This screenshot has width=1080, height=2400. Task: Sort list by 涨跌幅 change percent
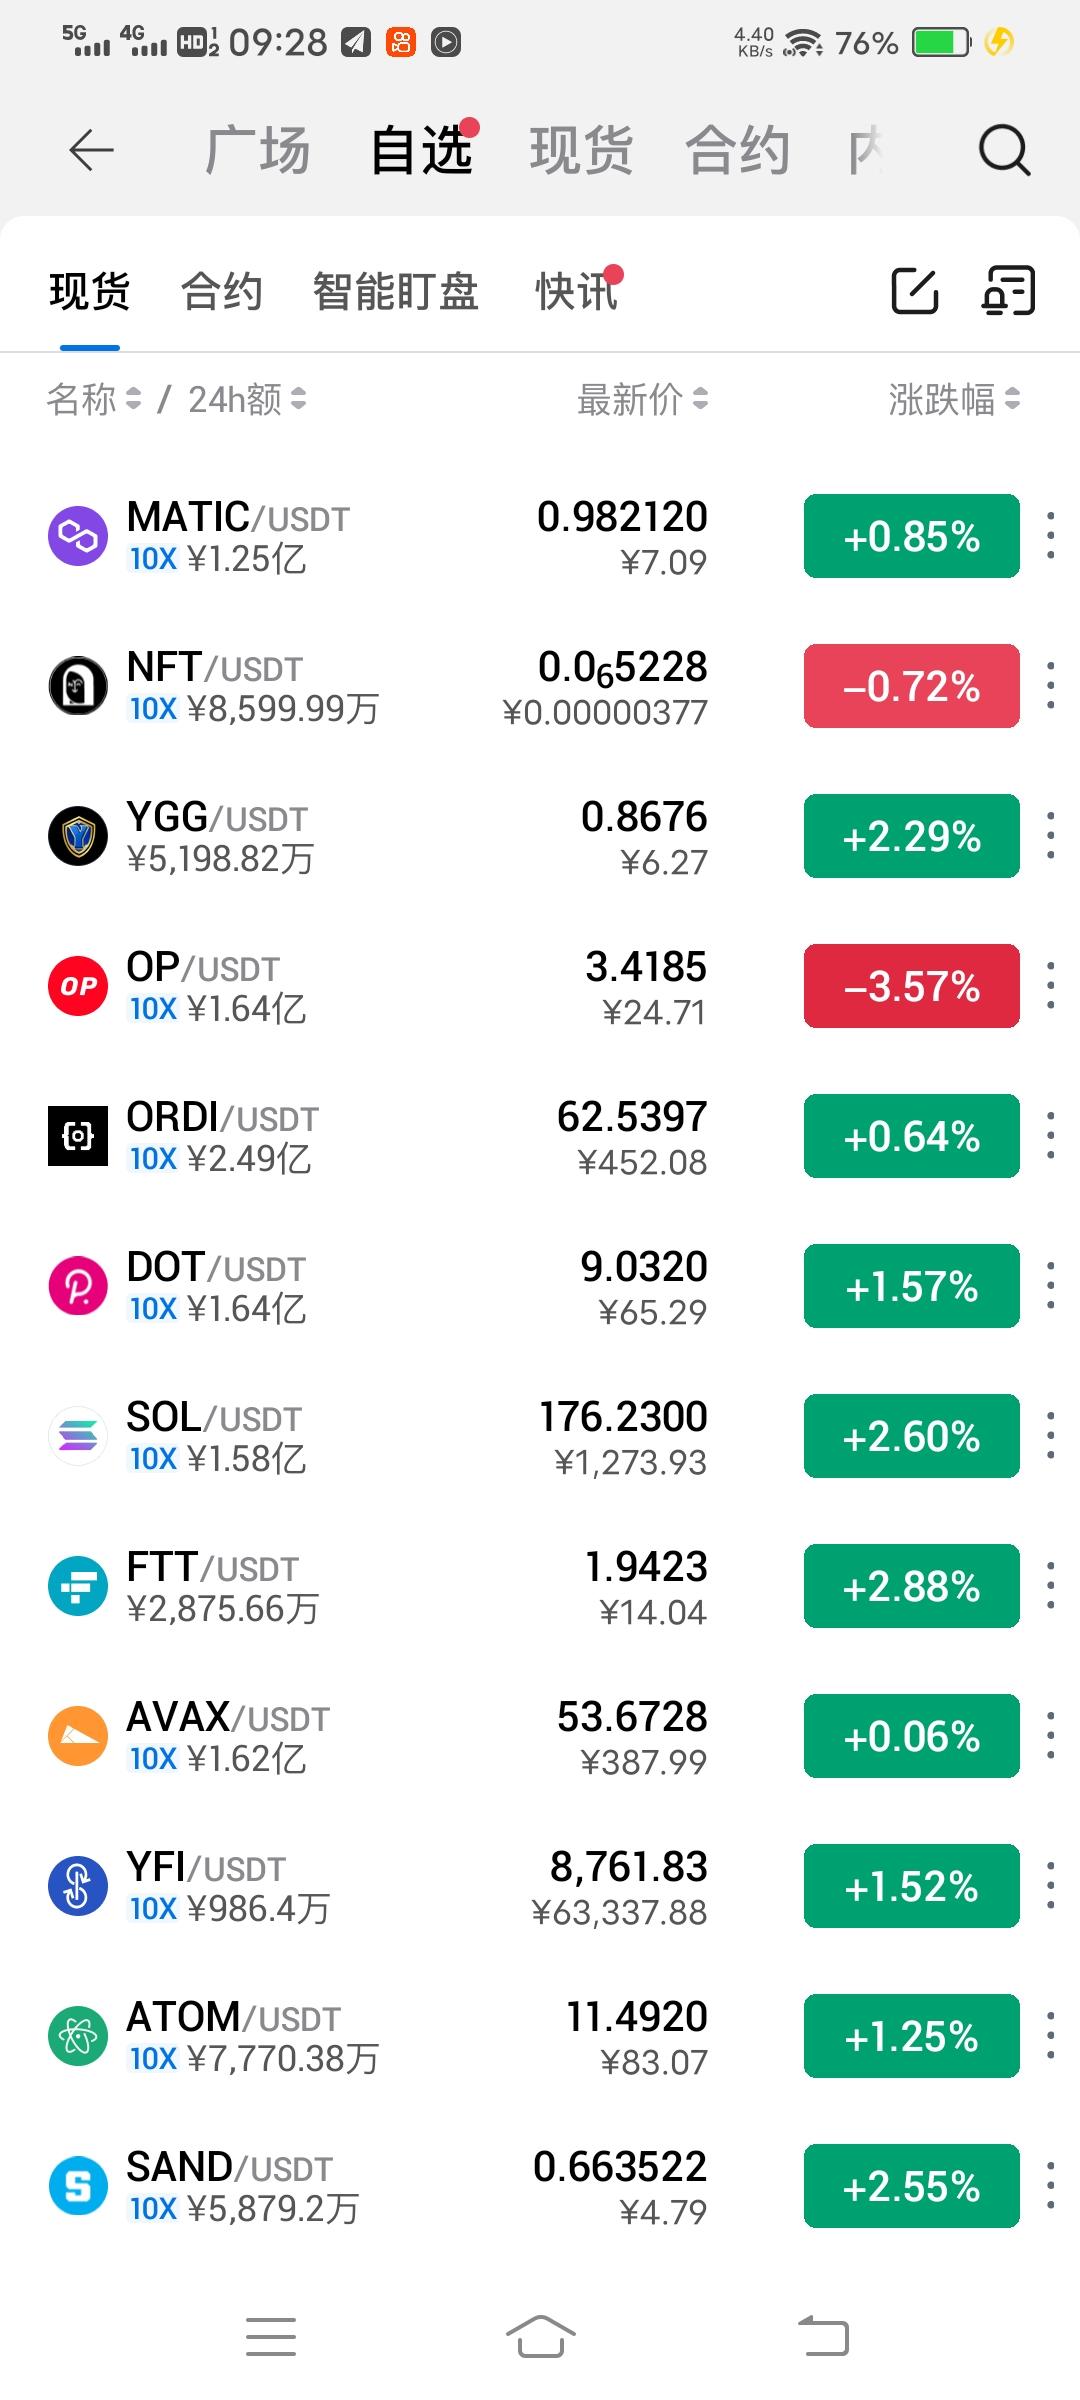pos(954,400)
